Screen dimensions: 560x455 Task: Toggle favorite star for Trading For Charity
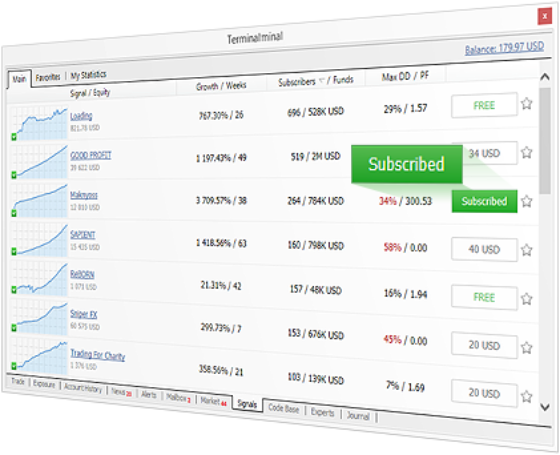(x=526, y=396)
